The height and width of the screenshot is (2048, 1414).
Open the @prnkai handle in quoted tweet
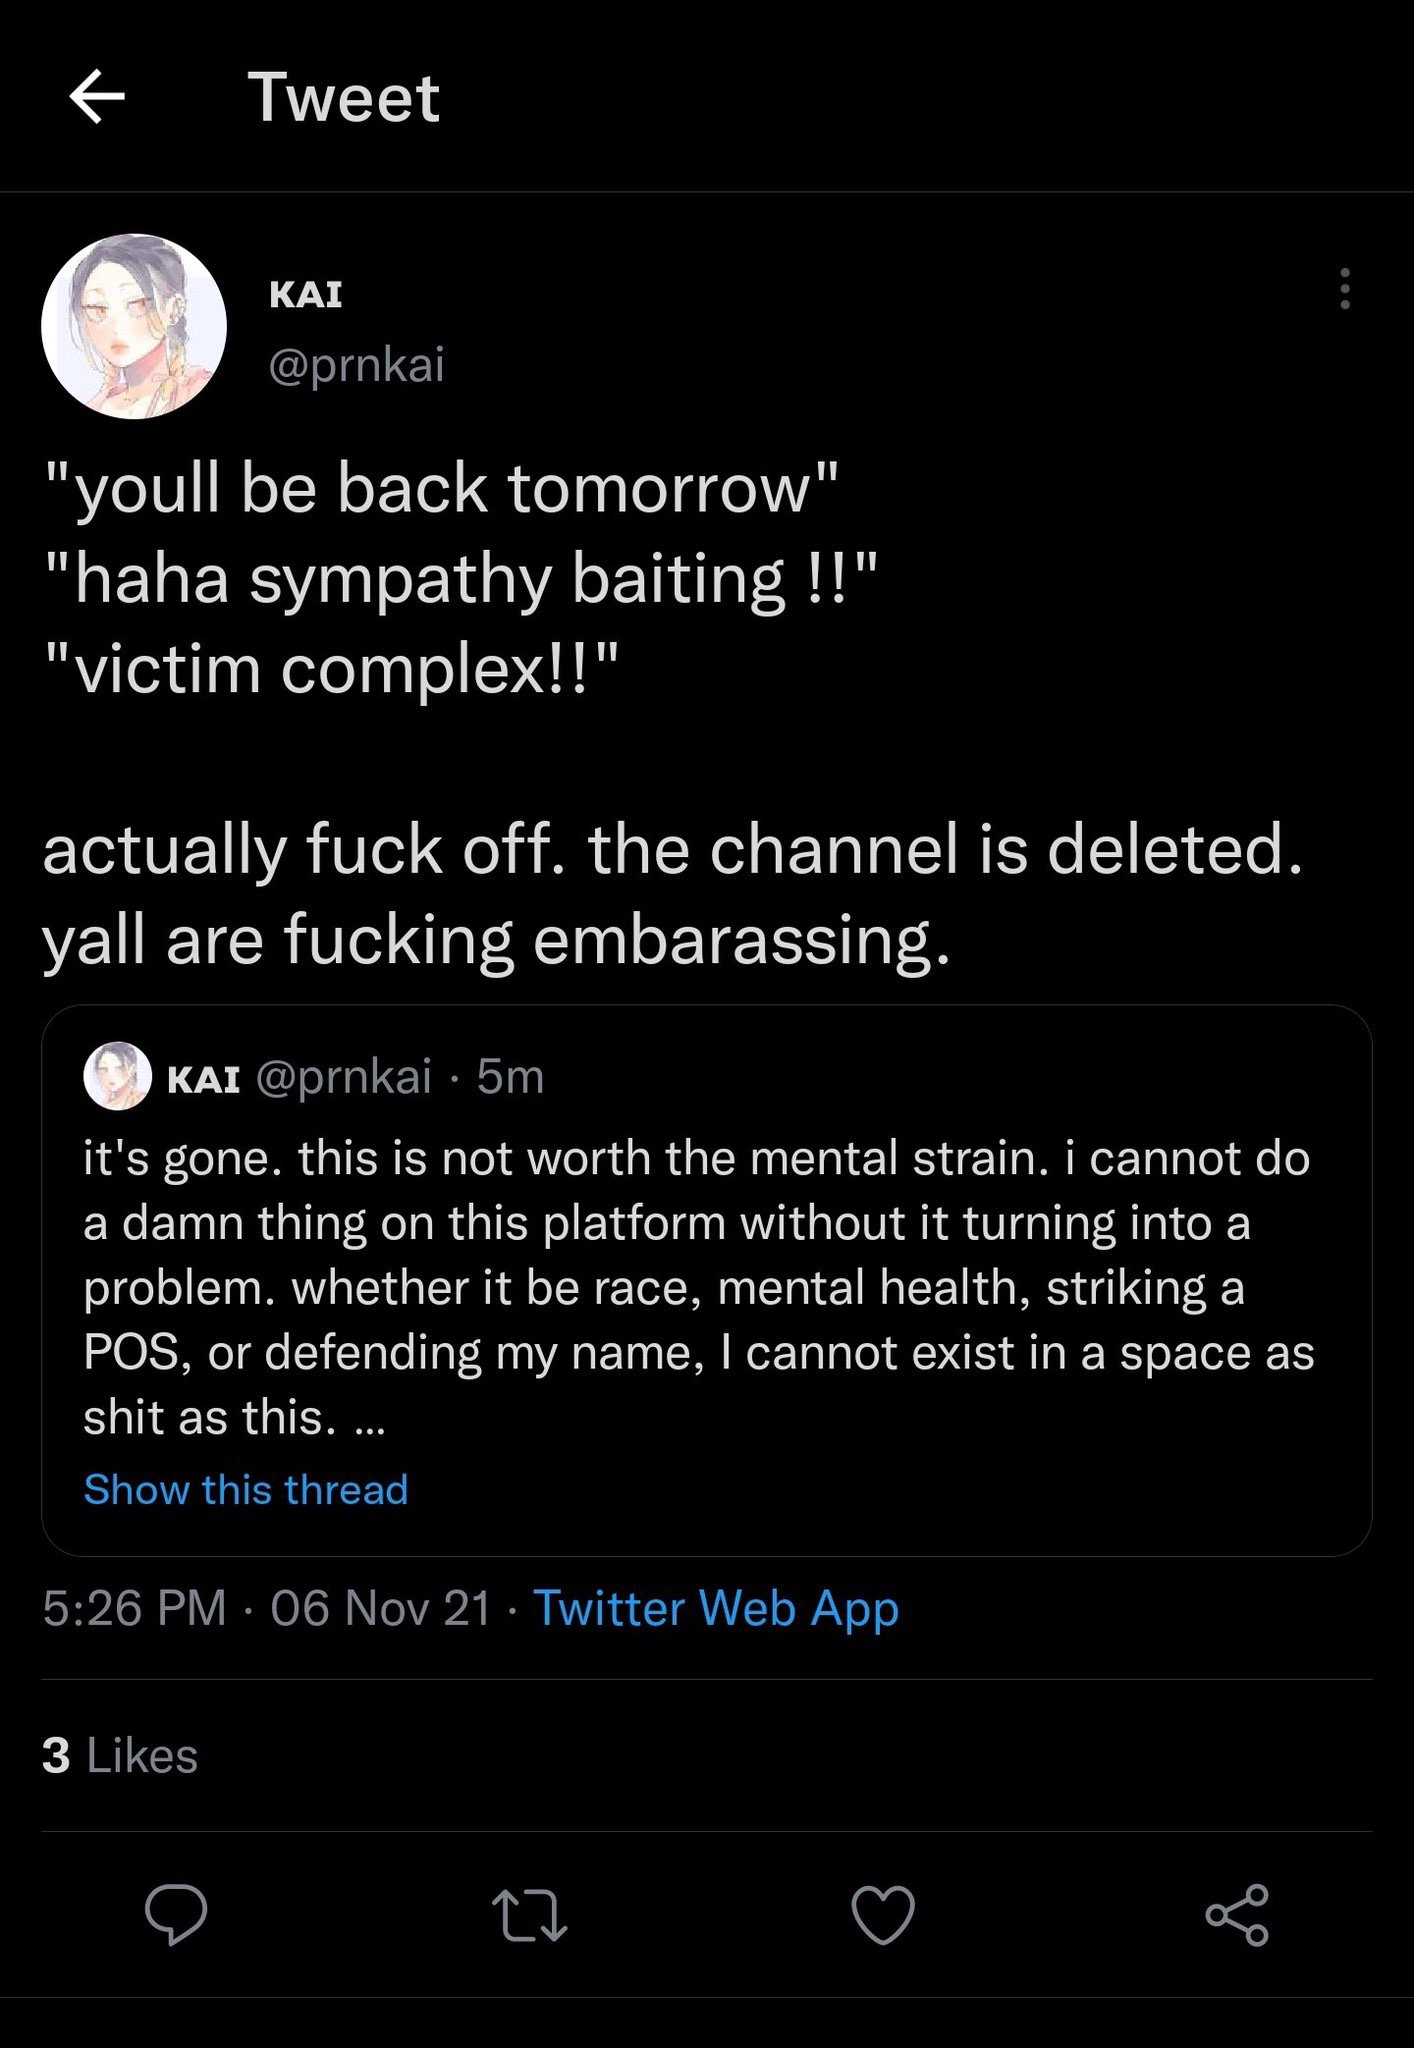click(x=344, y=1077)
